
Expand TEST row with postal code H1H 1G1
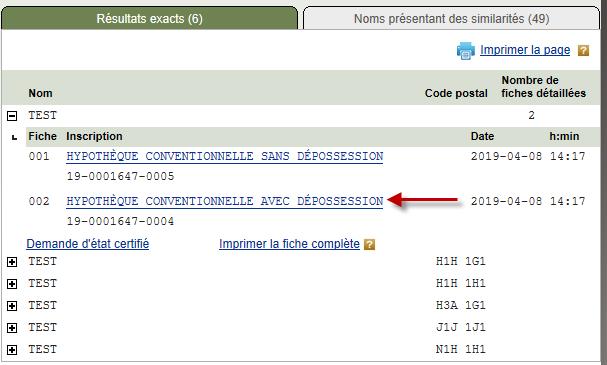tap(12, 262)
